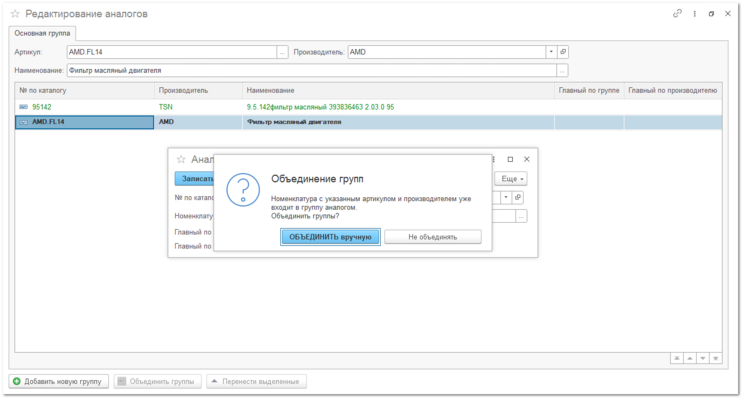
Task: Close the analog window
Action: (x=526, y=159)
